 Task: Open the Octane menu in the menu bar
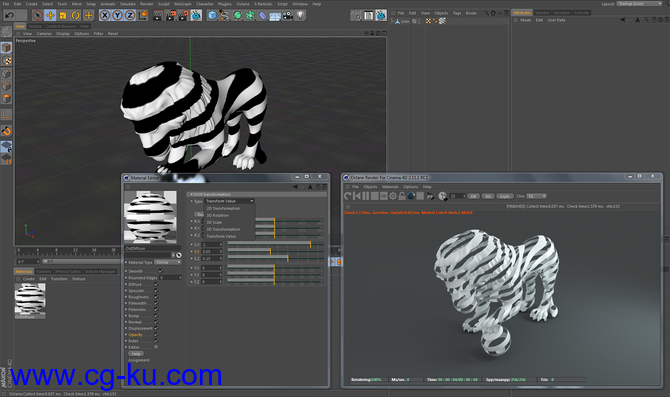[243, 4]
